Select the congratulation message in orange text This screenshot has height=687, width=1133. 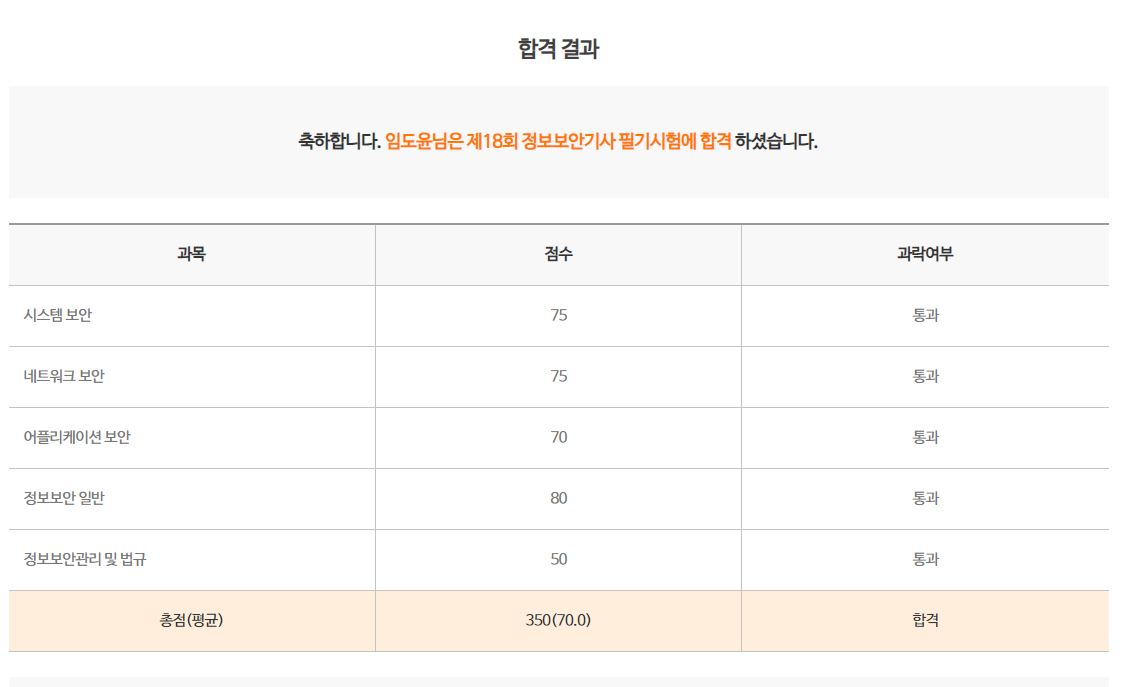pyautogui.click(x=558, y=141)
